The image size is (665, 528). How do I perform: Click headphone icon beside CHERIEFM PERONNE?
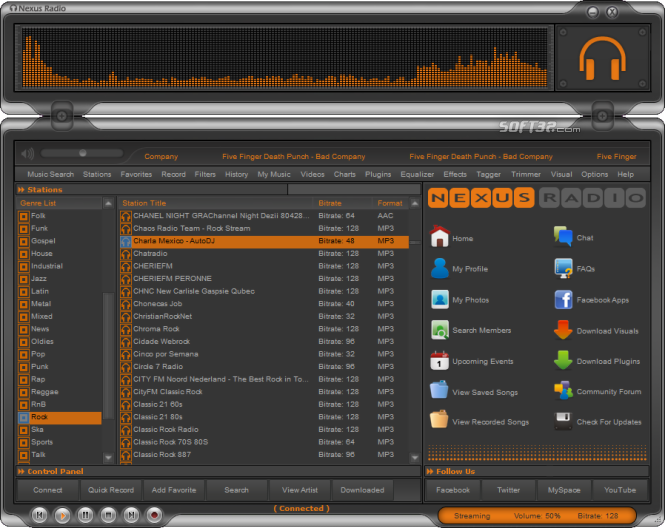(x=126, y=279)
